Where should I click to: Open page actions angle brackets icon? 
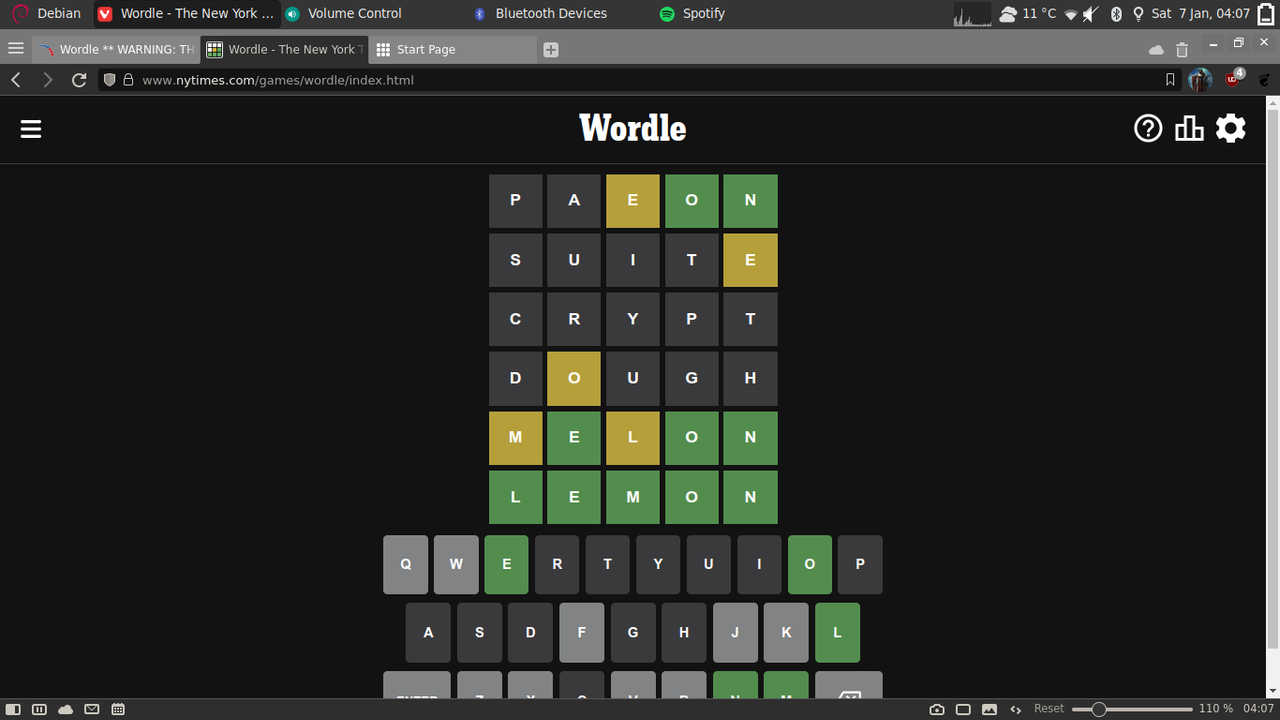click(x=1016, y=709)
